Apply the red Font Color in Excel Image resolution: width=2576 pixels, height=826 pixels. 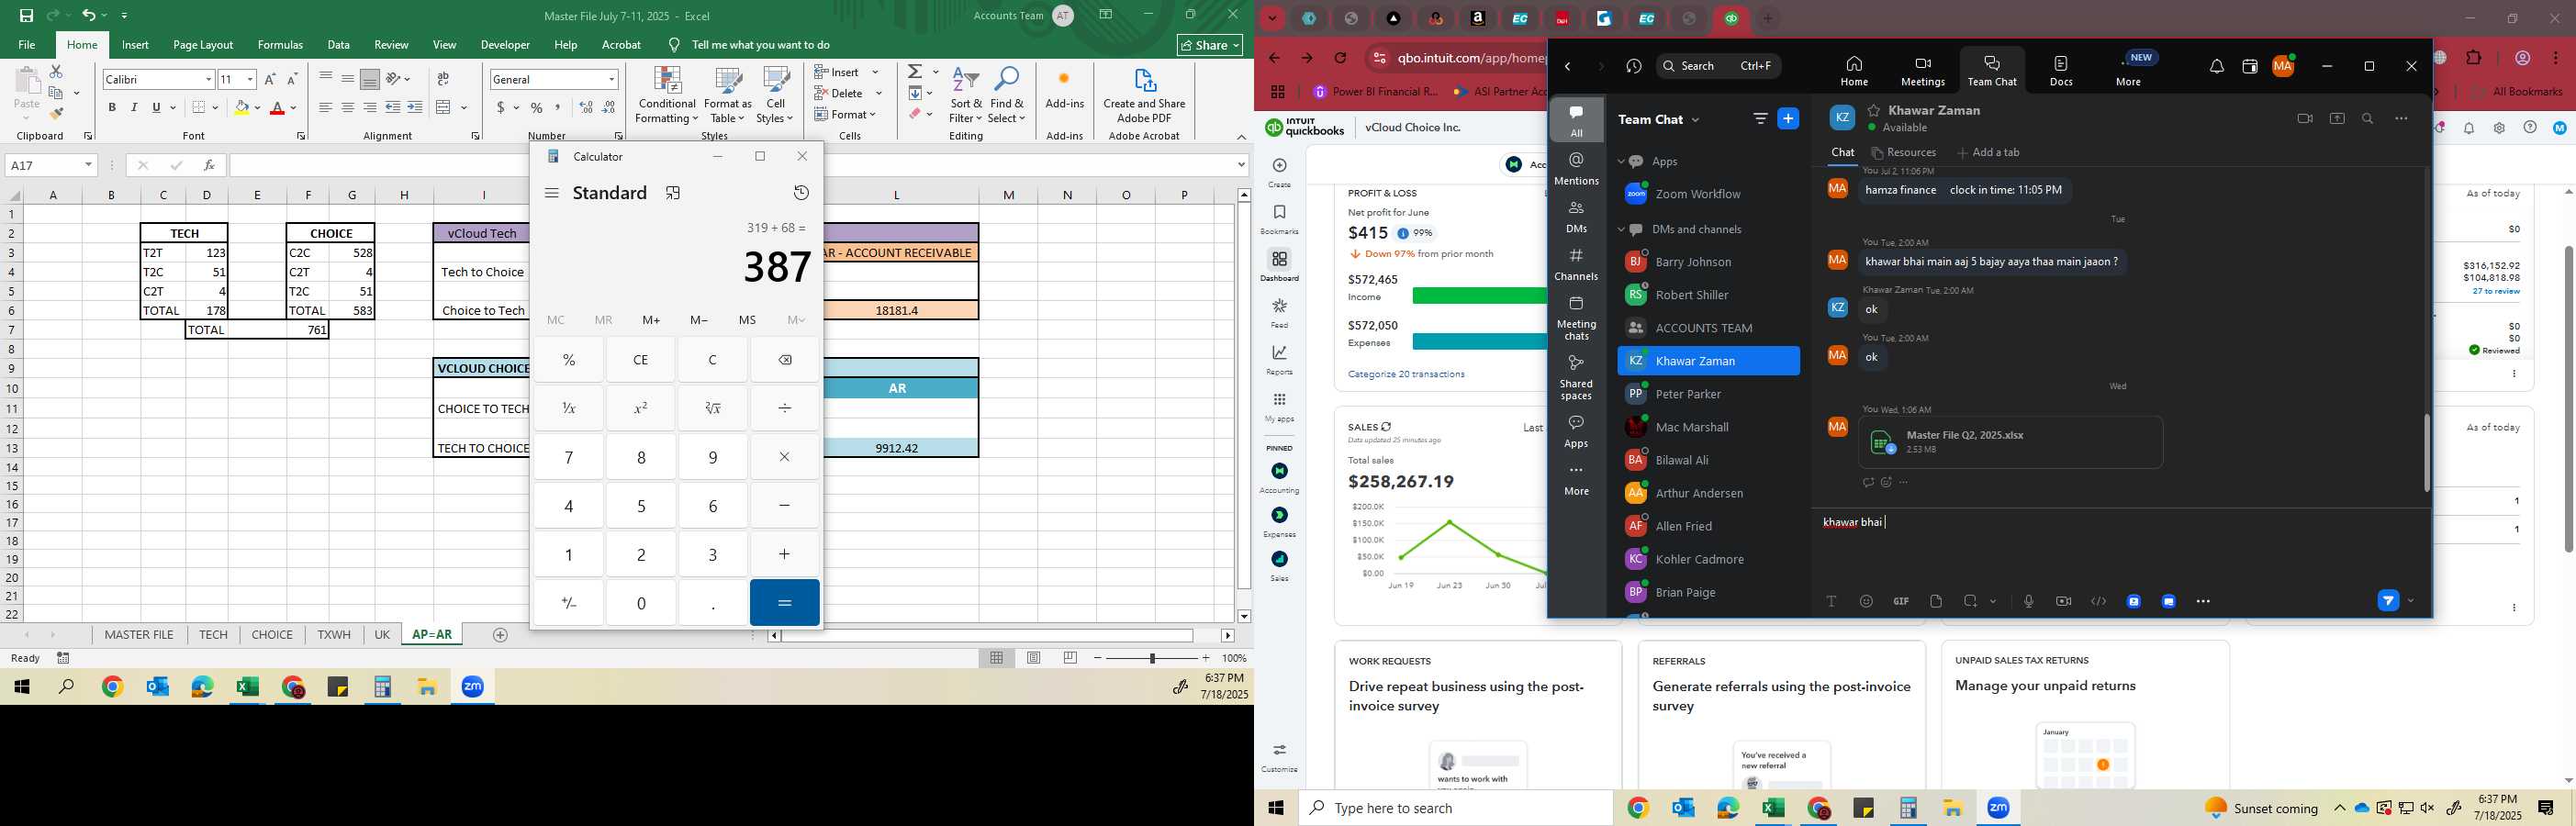click(x=277, y=108)
